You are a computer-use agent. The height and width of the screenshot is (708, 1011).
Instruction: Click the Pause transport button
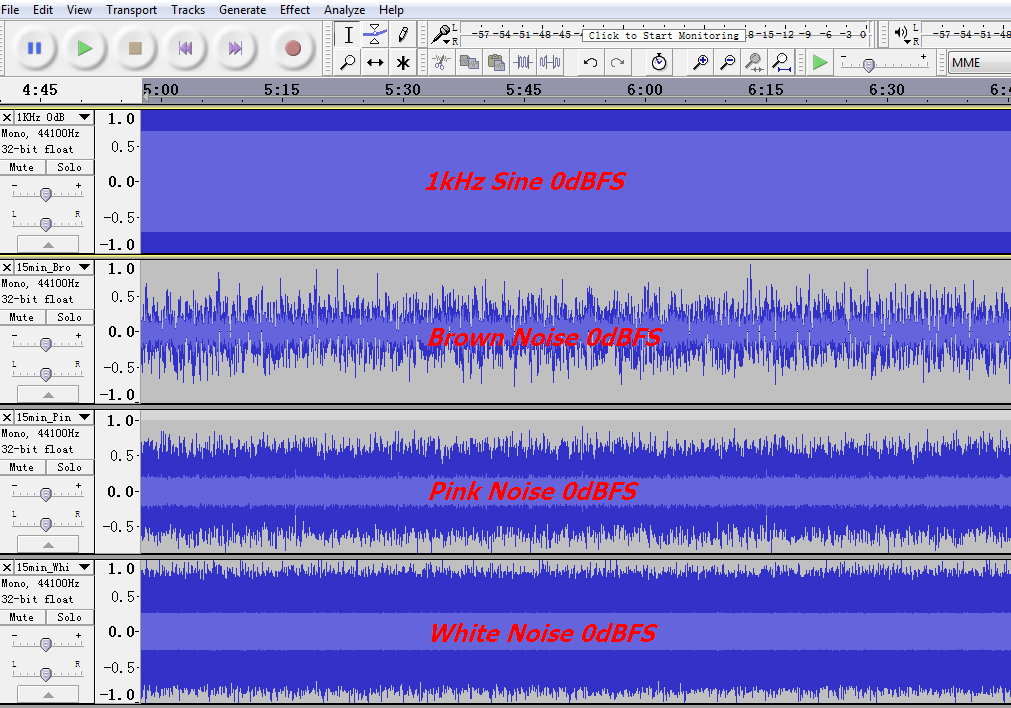pos(34,48)
